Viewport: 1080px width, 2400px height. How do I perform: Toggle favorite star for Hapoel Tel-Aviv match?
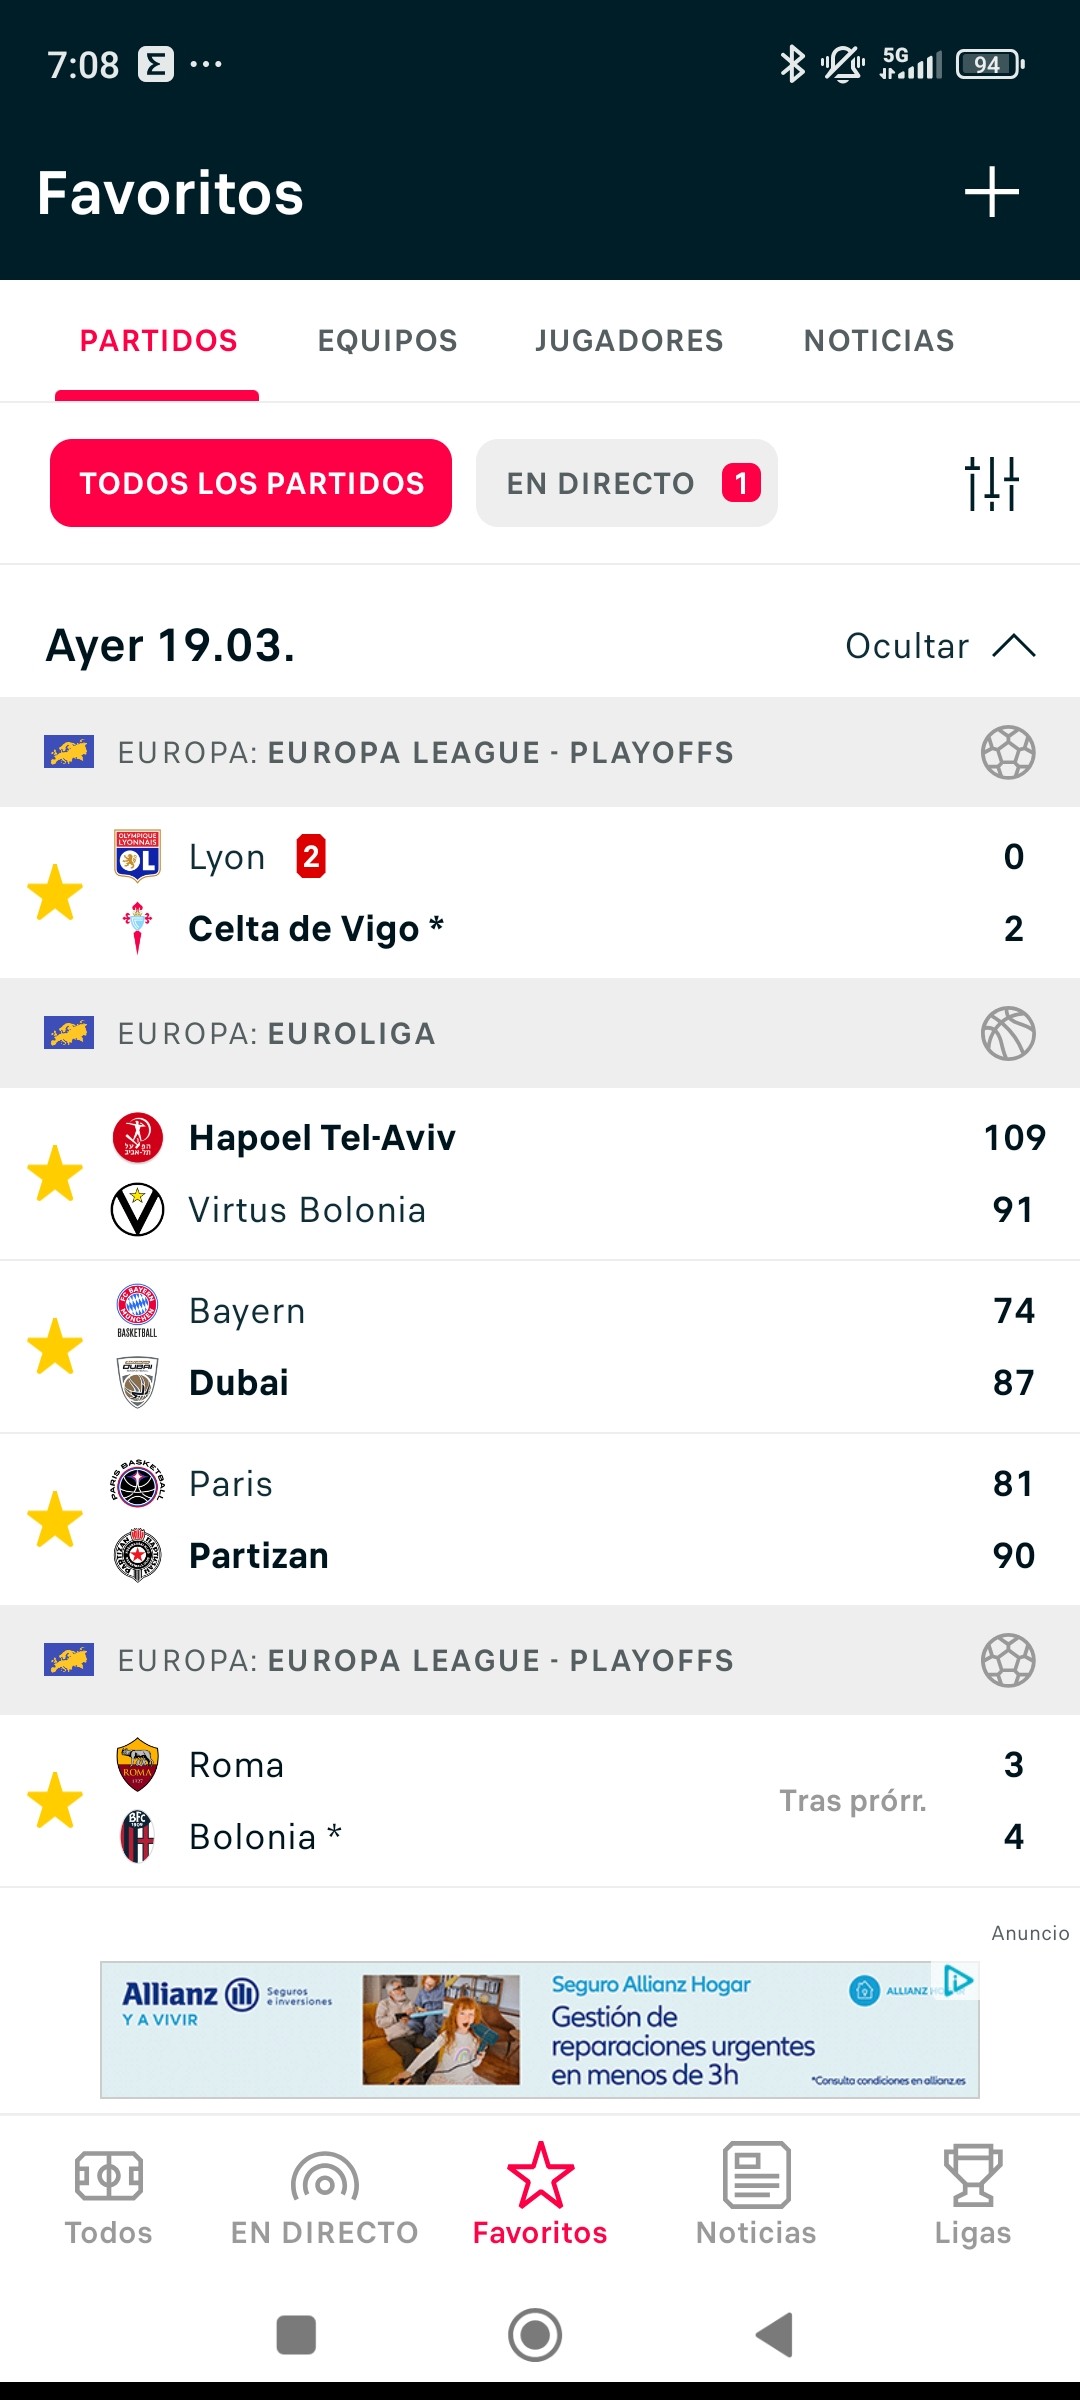55,1173
